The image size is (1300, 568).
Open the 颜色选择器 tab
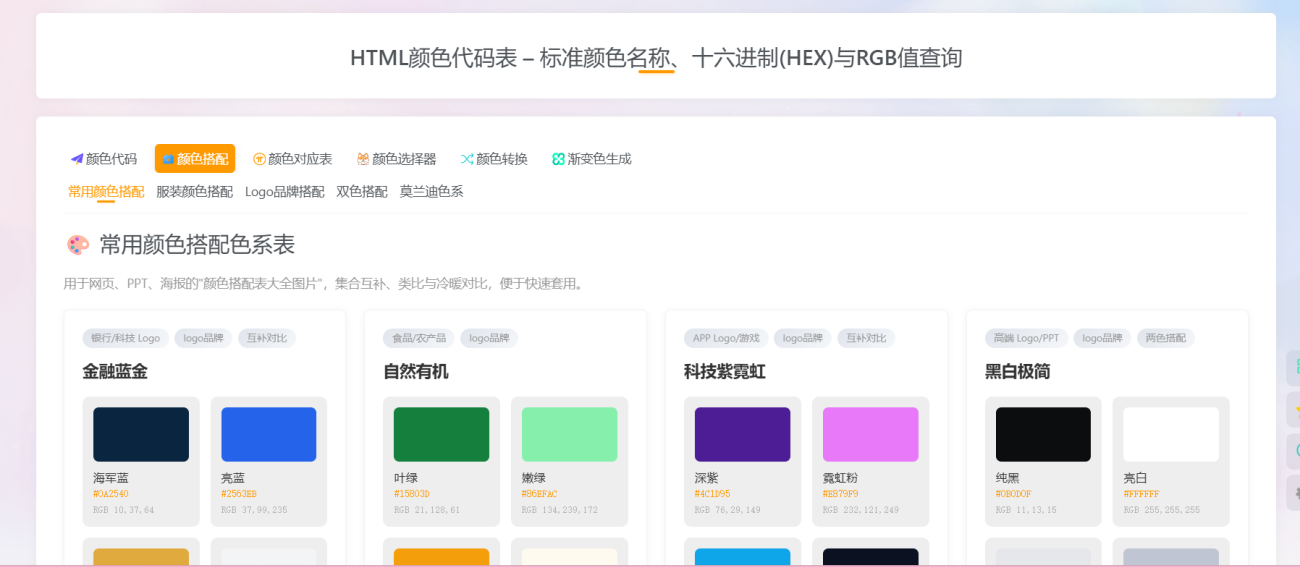[x=397, y=158]
